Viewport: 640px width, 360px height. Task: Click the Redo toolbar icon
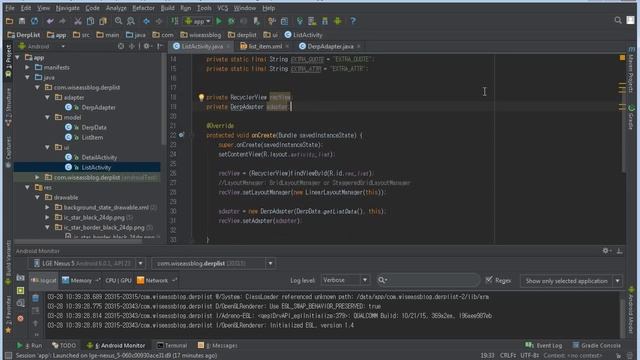62,21
